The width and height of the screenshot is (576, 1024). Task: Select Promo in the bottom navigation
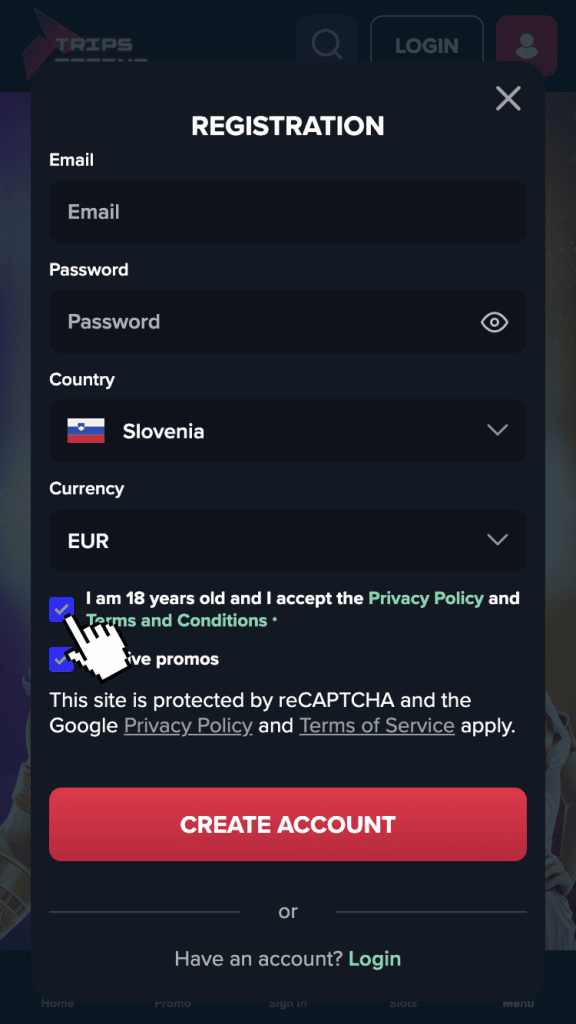point(172,1003)
